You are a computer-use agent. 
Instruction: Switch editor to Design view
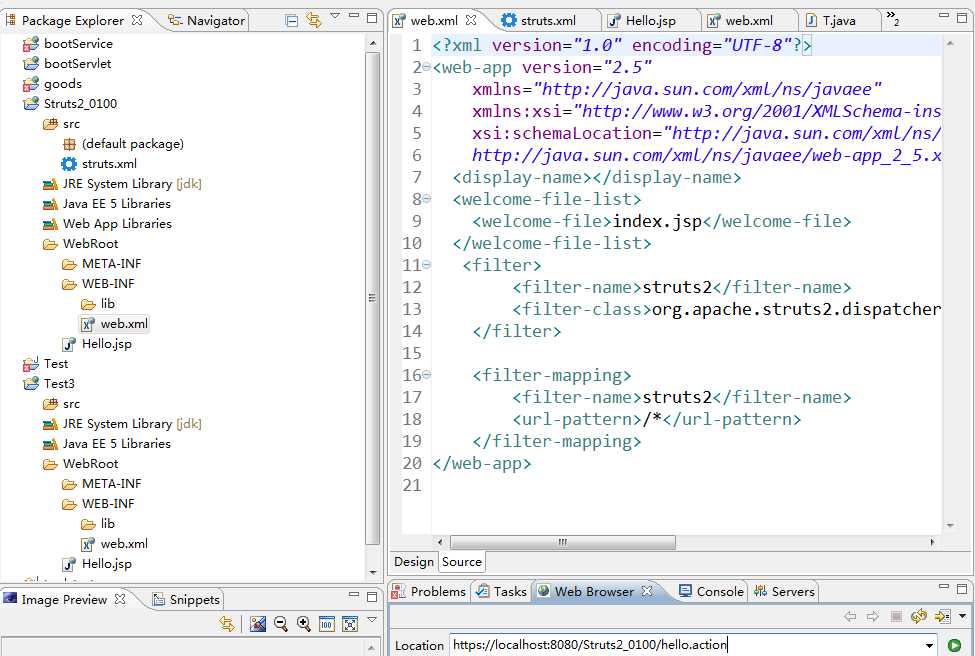[414, 561]
